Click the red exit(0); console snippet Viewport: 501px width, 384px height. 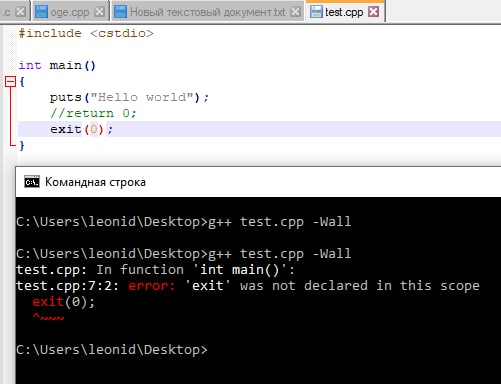[64, 302]
